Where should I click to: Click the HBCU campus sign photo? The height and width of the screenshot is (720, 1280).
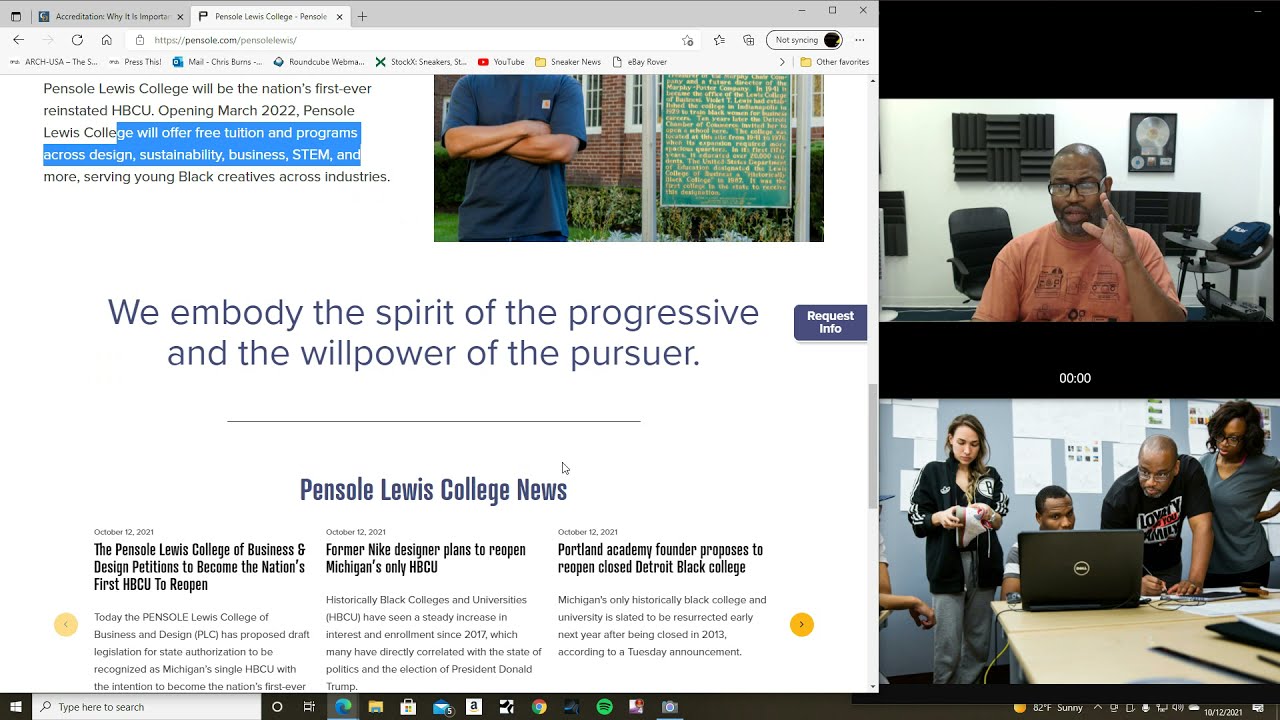tap(629, 158)
